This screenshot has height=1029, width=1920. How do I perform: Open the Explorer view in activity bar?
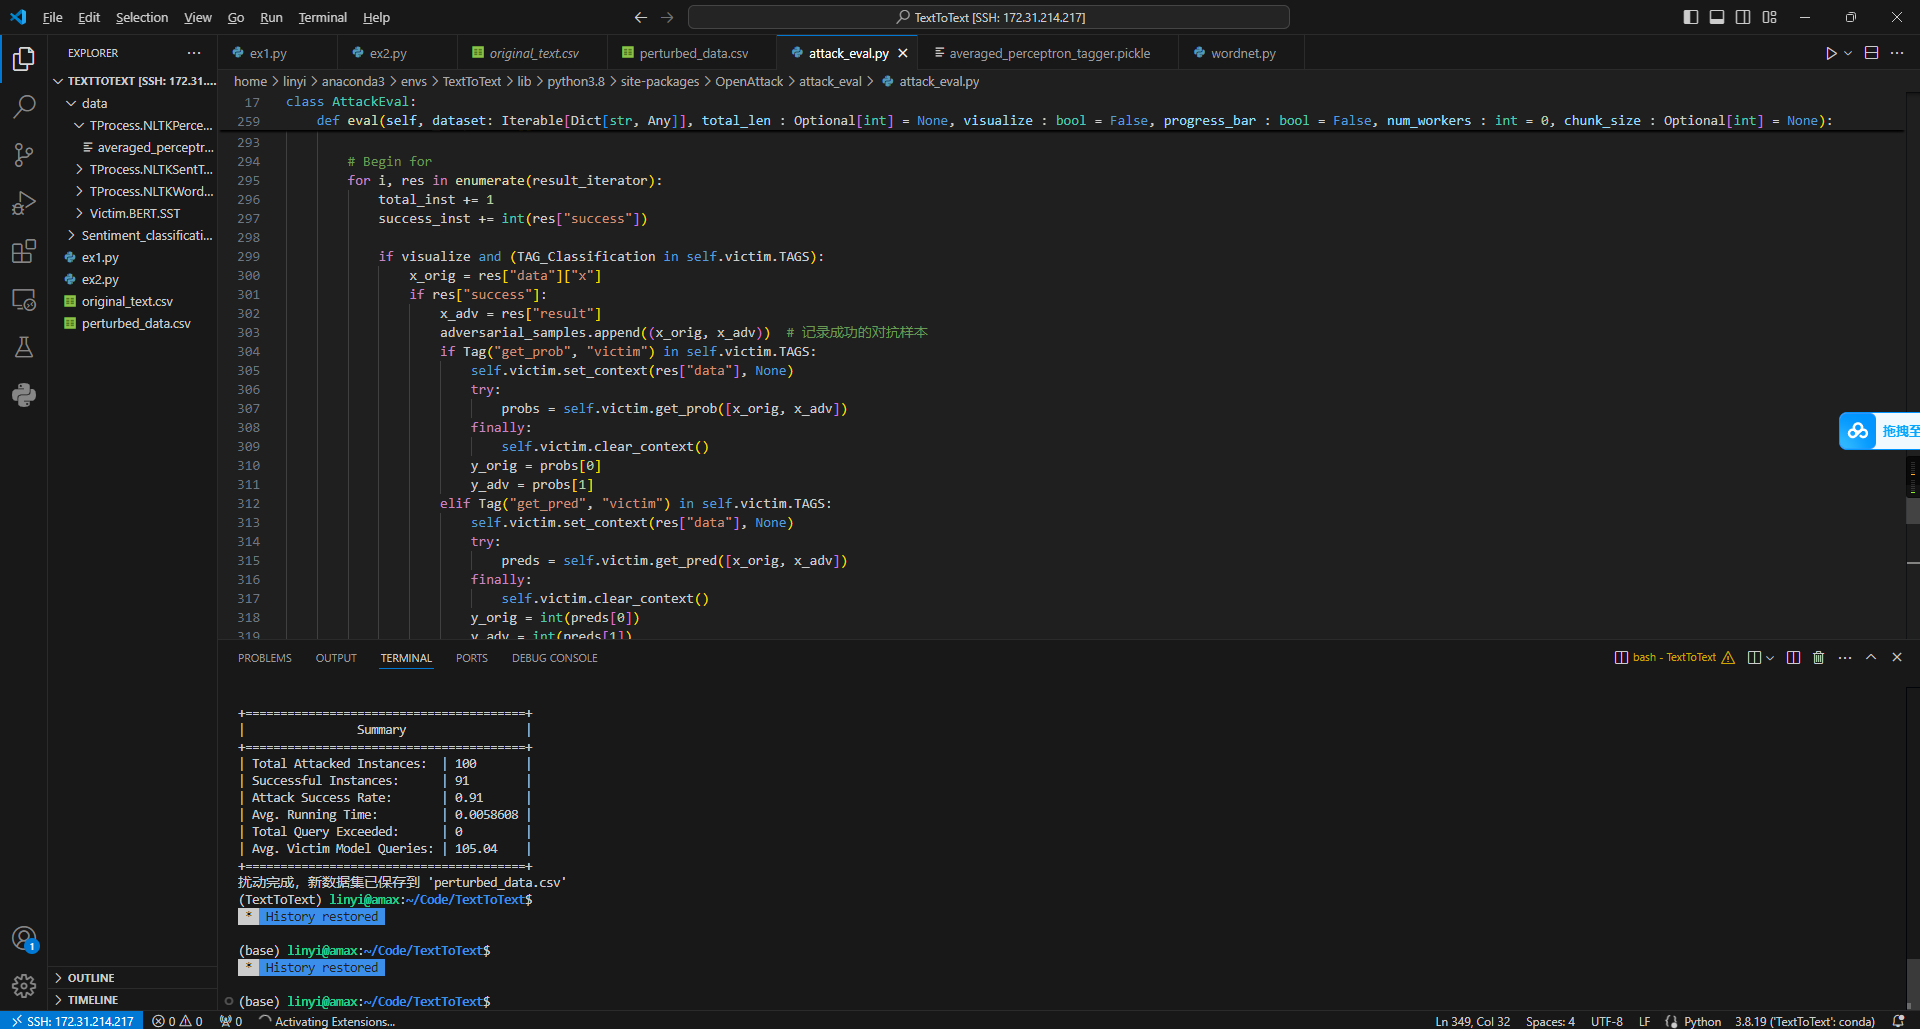pyautogui.click(x=24, y=59)
